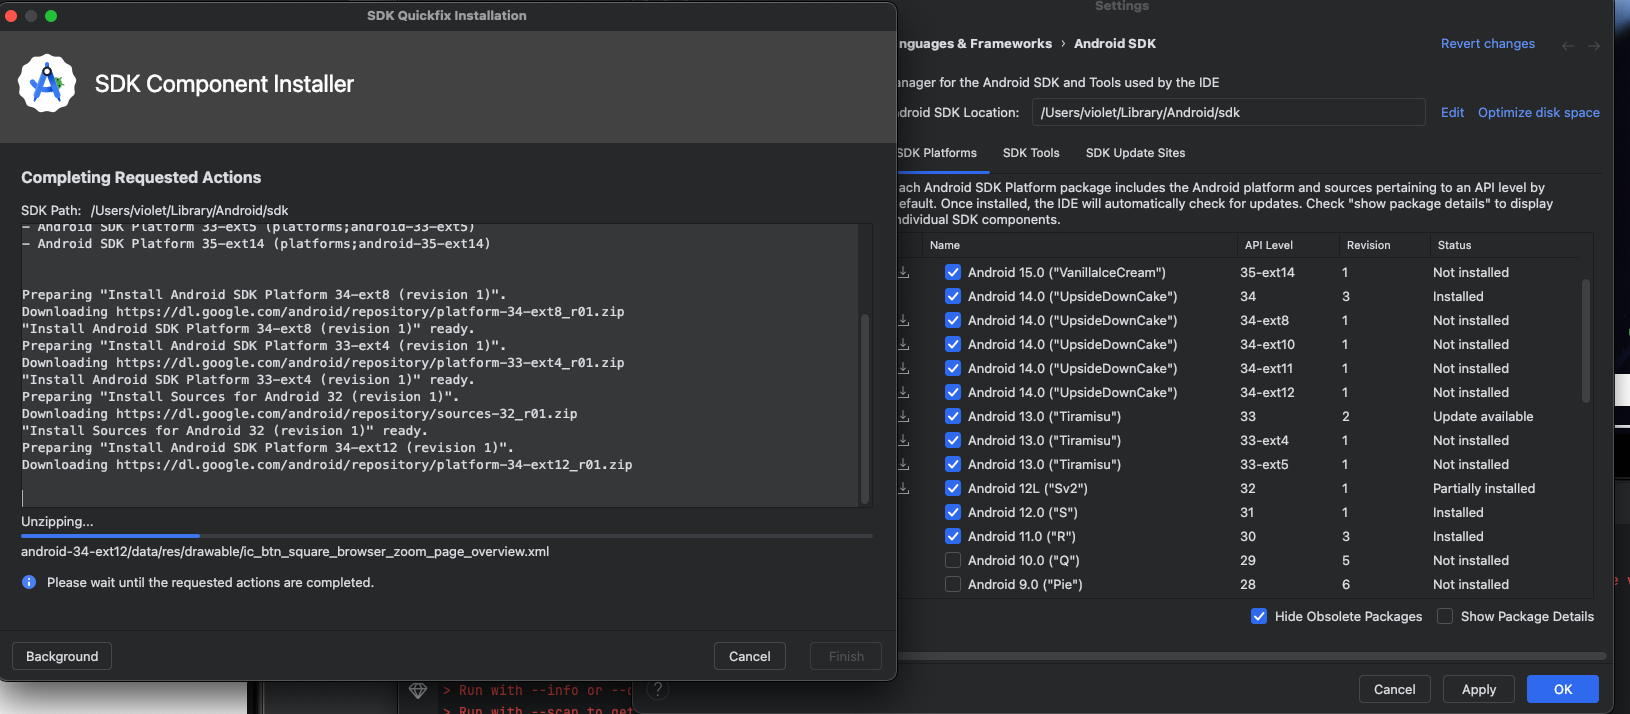Click the Finish button in installer
Viewport: 1630px width, 714px height.
(x=846, y=656)
